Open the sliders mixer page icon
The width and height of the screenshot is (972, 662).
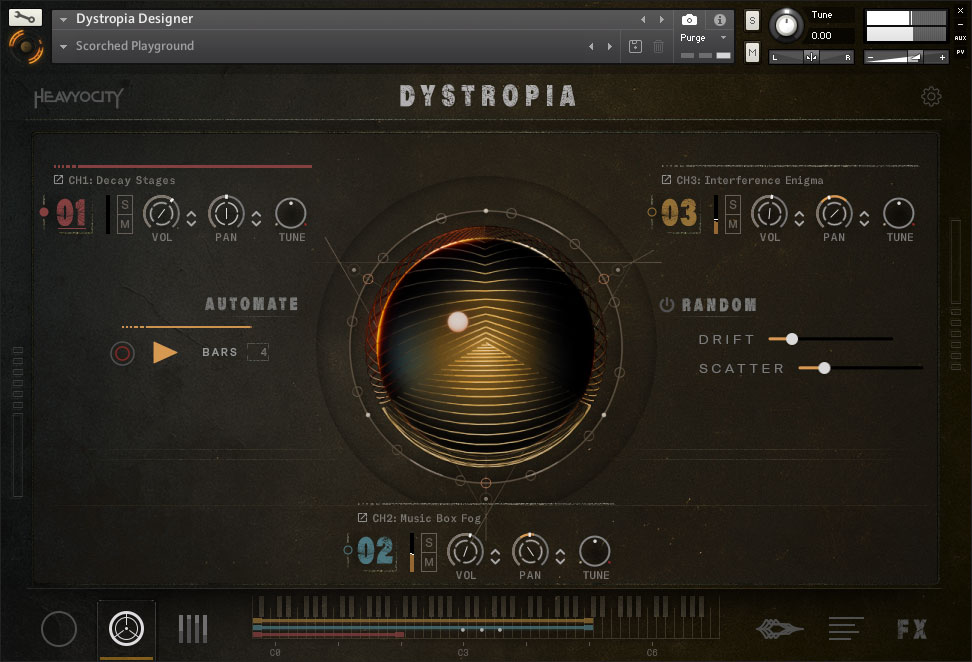coord(193,629)
